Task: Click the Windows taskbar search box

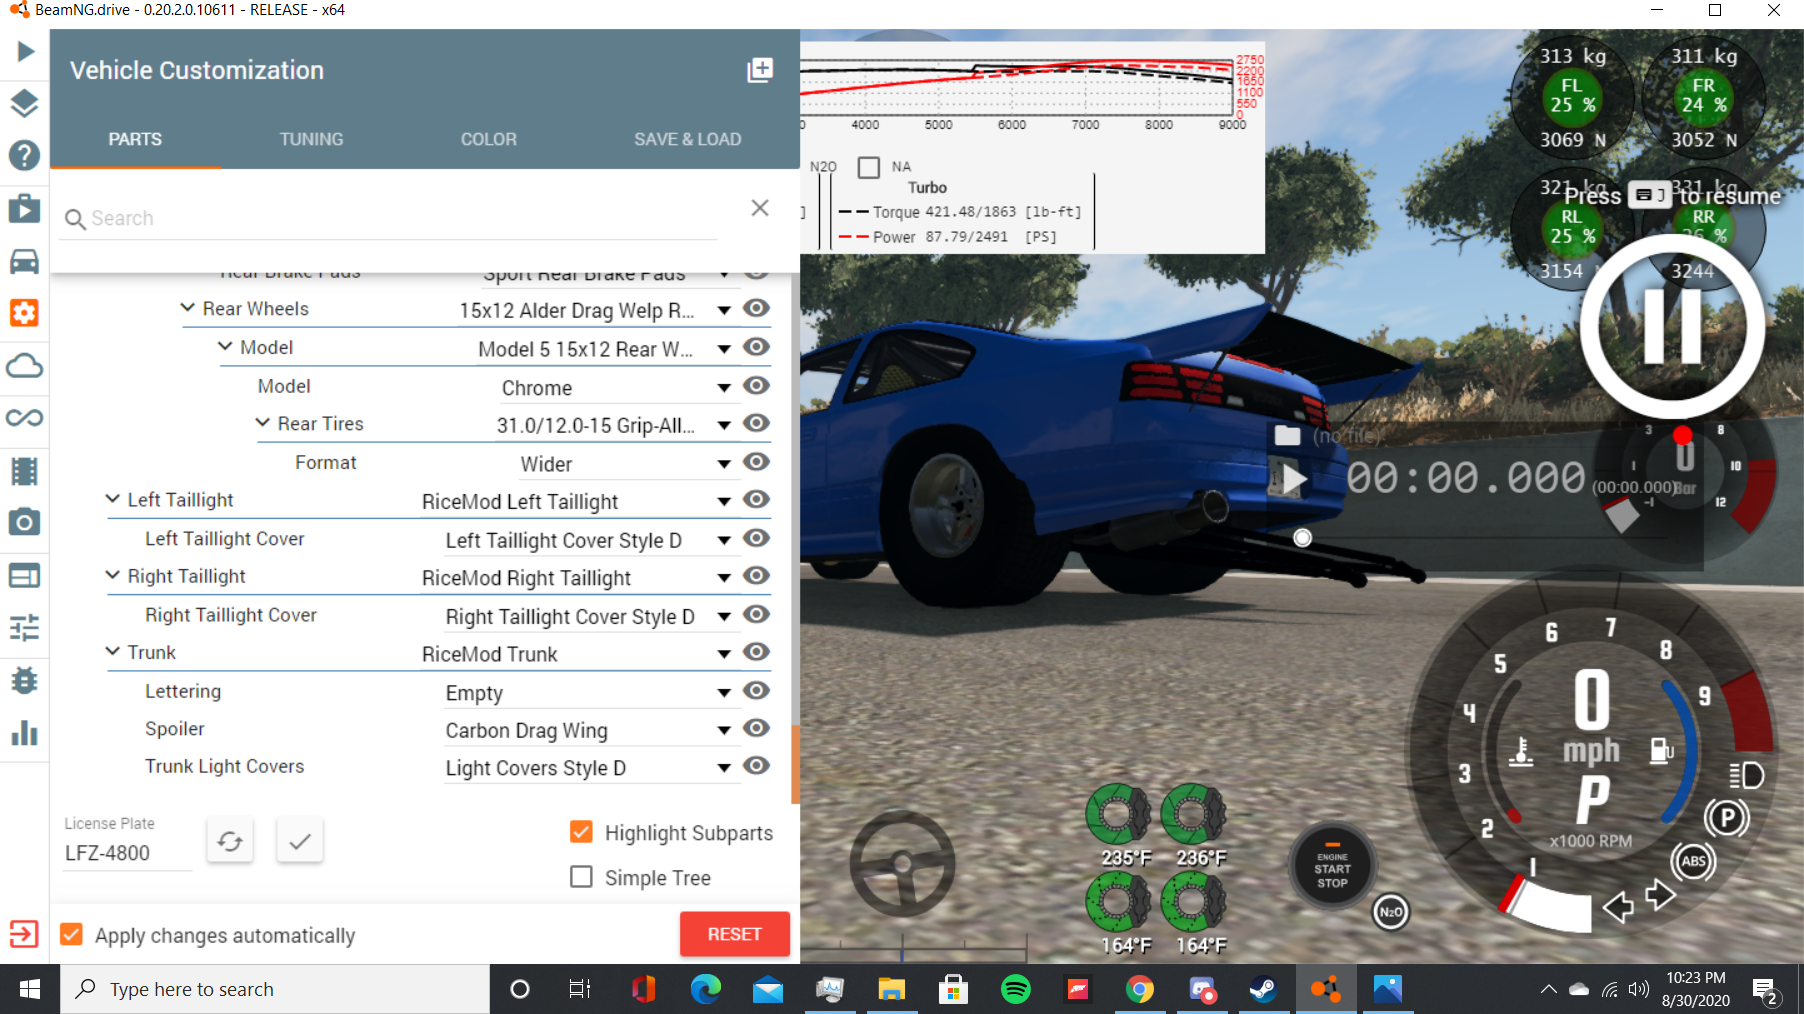Action: [275, 989]
